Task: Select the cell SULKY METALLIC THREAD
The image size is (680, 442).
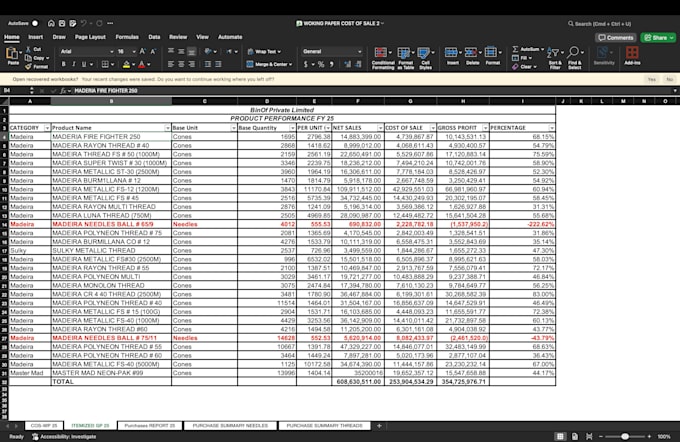Action: pyautogui.click(x=111, y=250)
